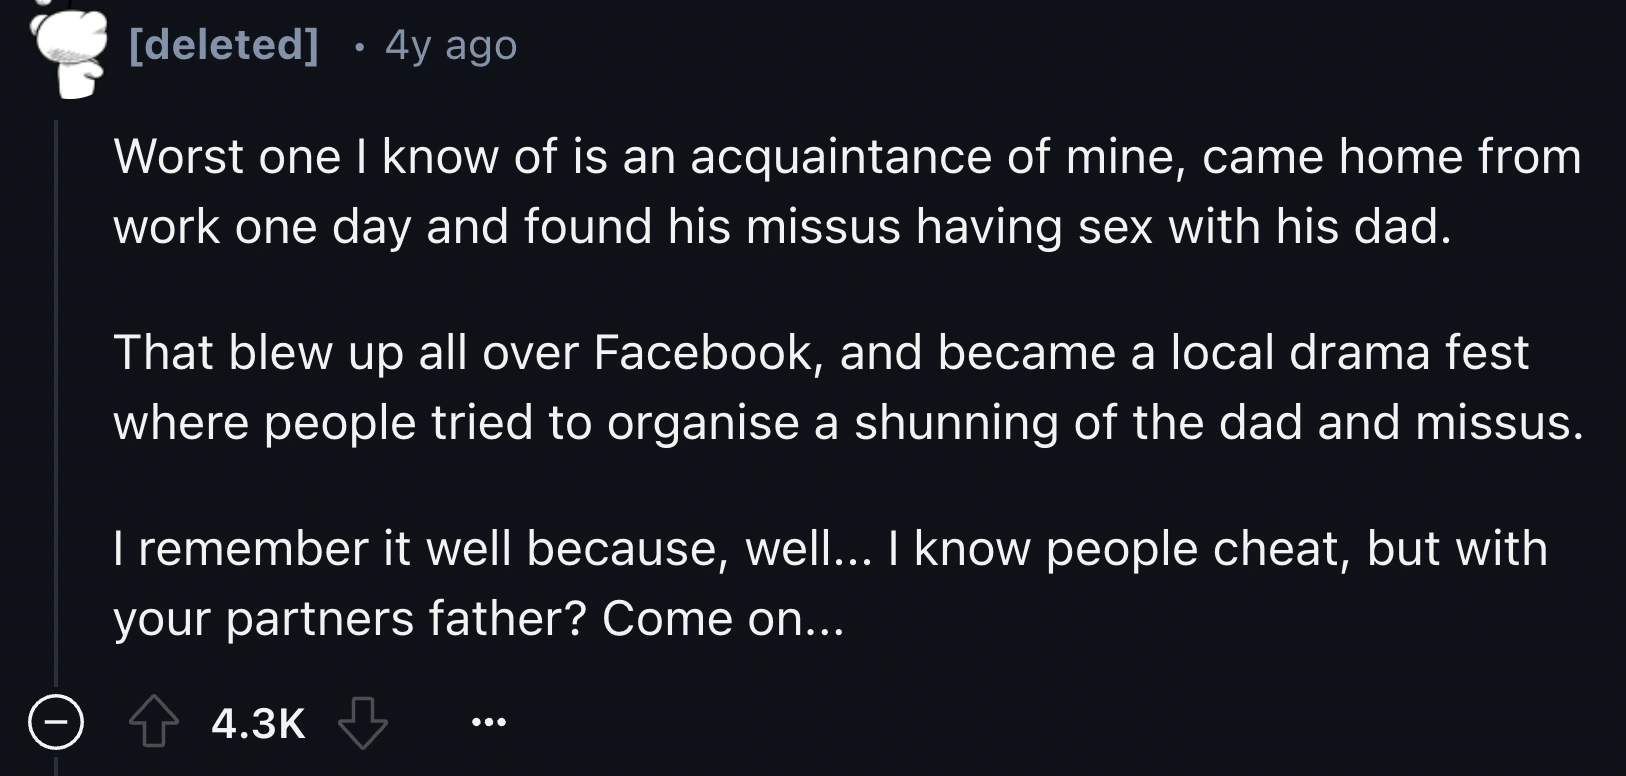Click the line starting 'Worst one I know'
The height and width of the screenshot is (776, 1626).
click(846, 157)
